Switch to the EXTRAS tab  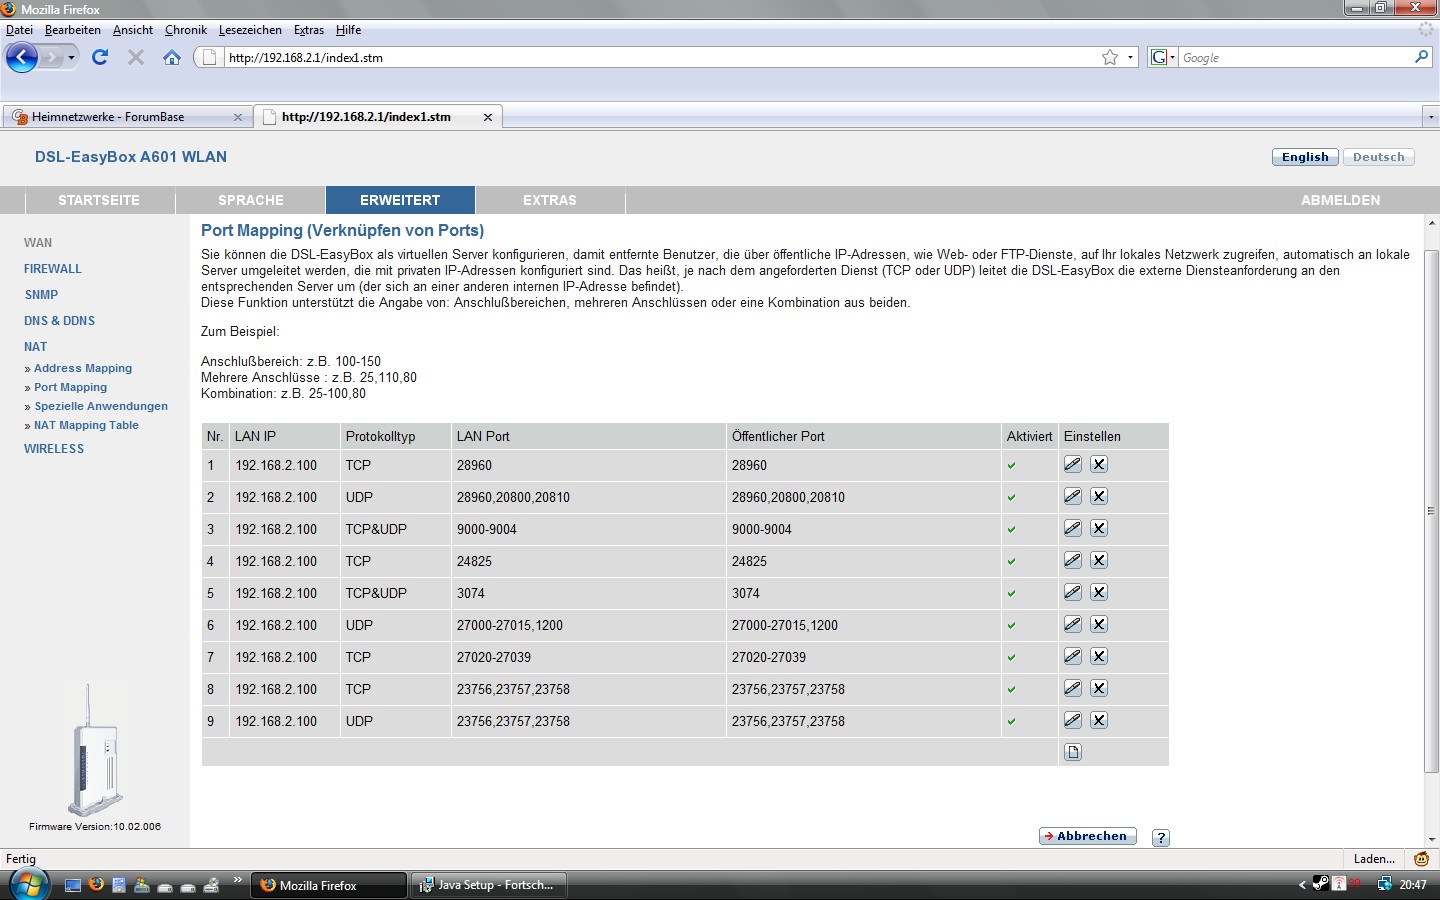click(x=550, y=200)
